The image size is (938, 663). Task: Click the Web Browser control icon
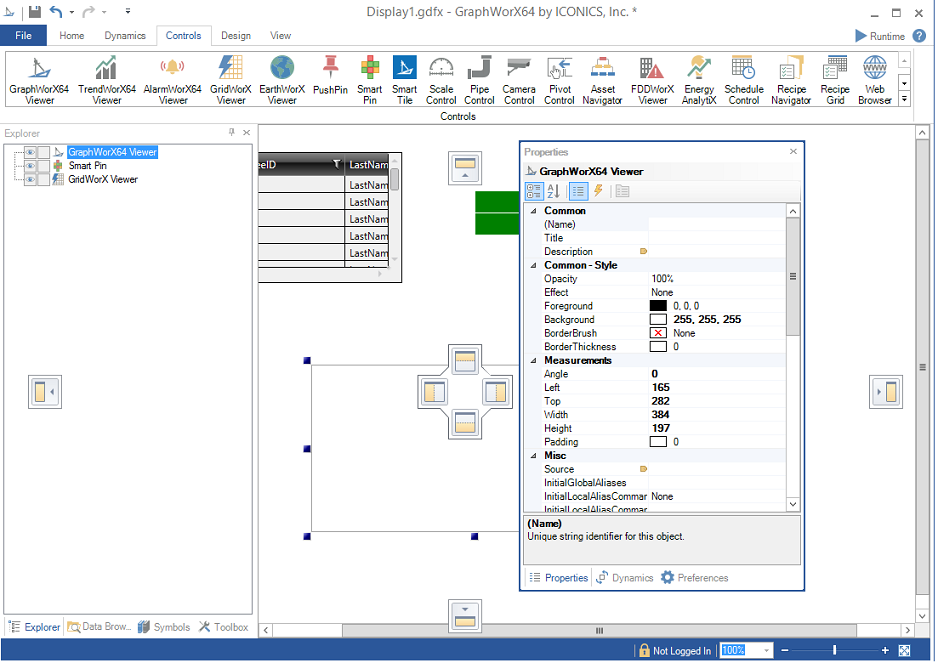tap(875, 80)
